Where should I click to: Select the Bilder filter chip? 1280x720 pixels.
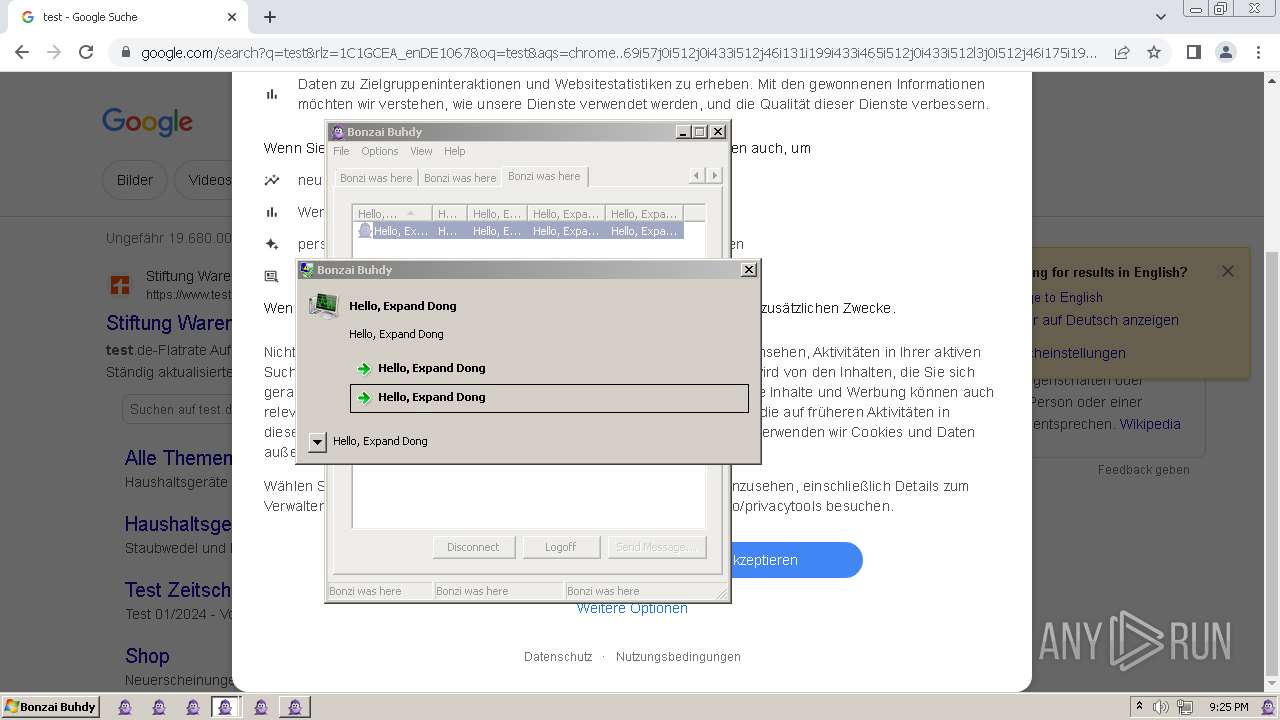click(135, 180)
